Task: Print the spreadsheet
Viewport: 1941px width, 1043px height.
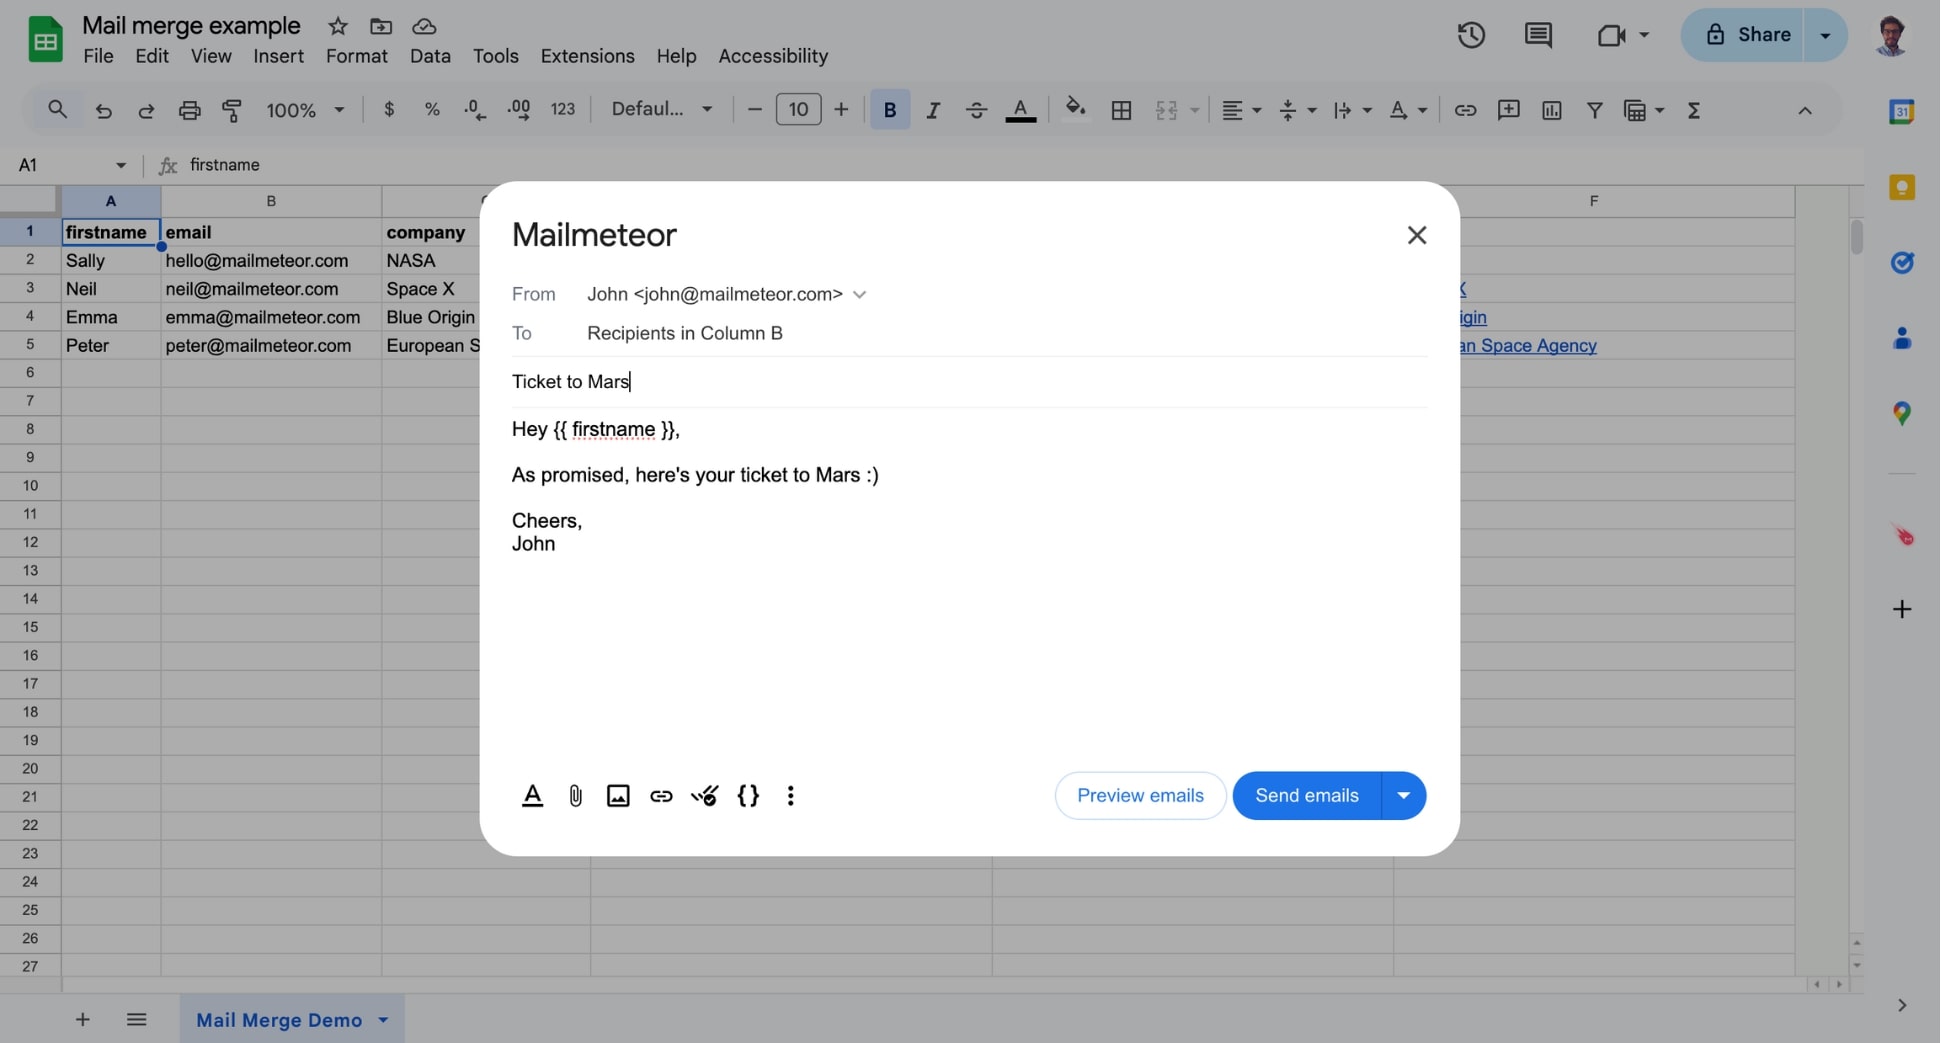Action: 189,110
